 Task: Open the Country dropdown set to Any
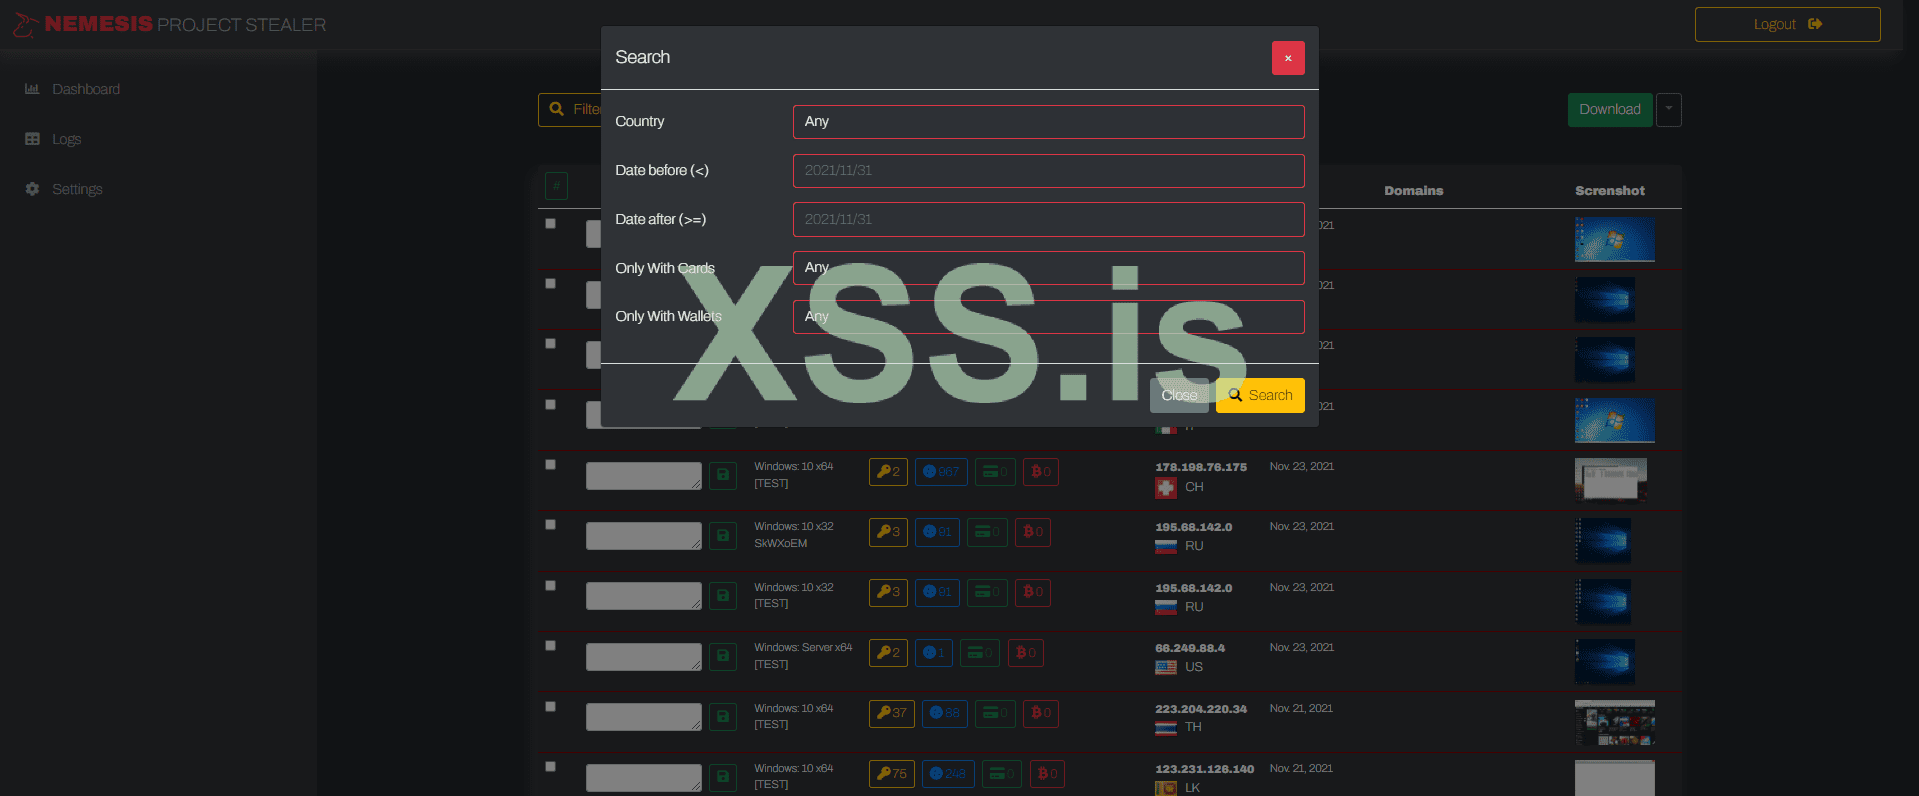[x=1048, y=121]
